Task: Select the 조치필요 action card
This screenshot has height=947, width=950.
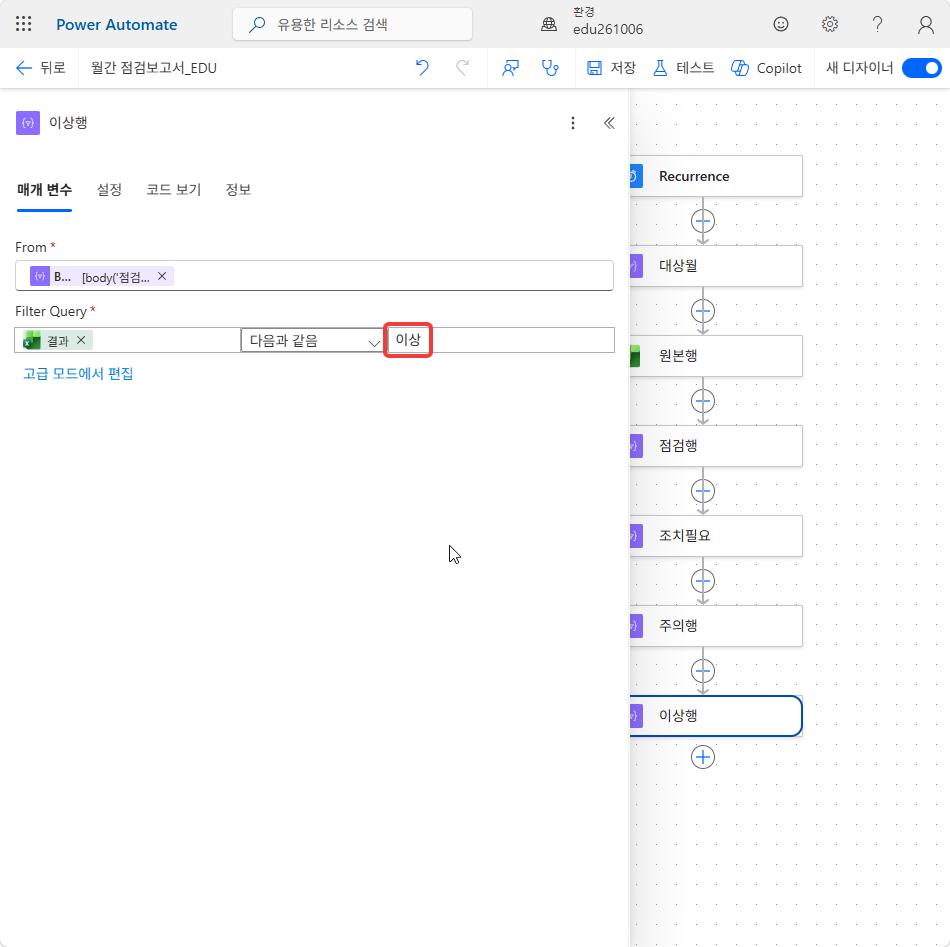Action: click(716, 536)
